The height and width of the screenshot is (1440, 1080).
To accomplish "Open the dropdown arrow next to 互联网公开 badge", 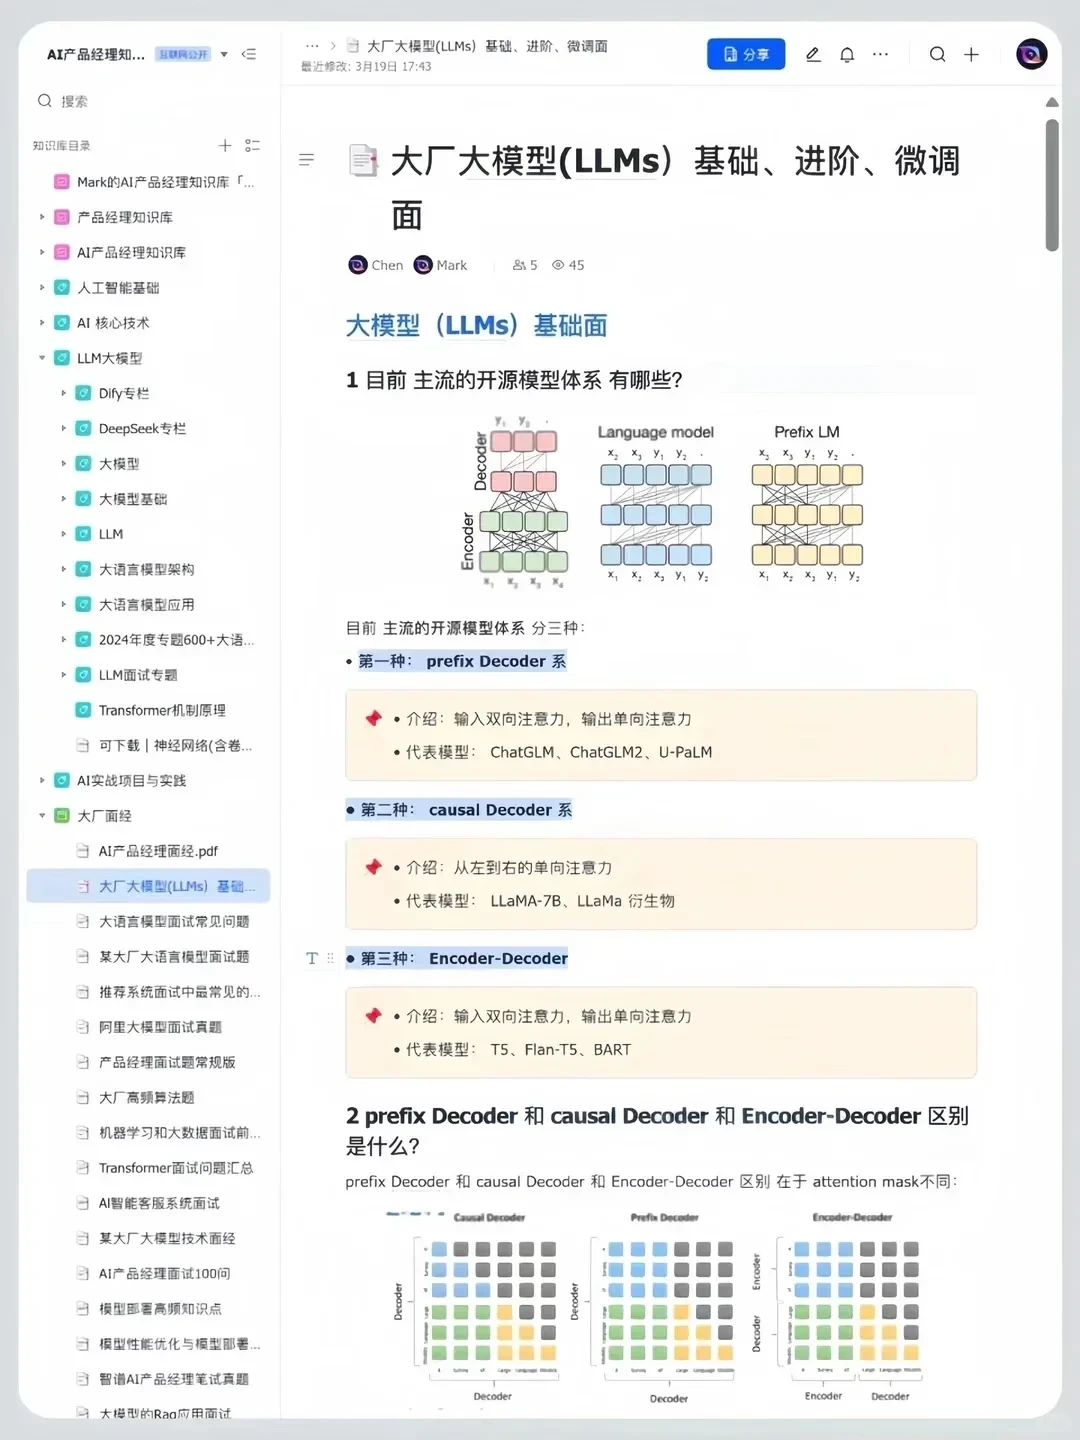I will coord(224,54).
